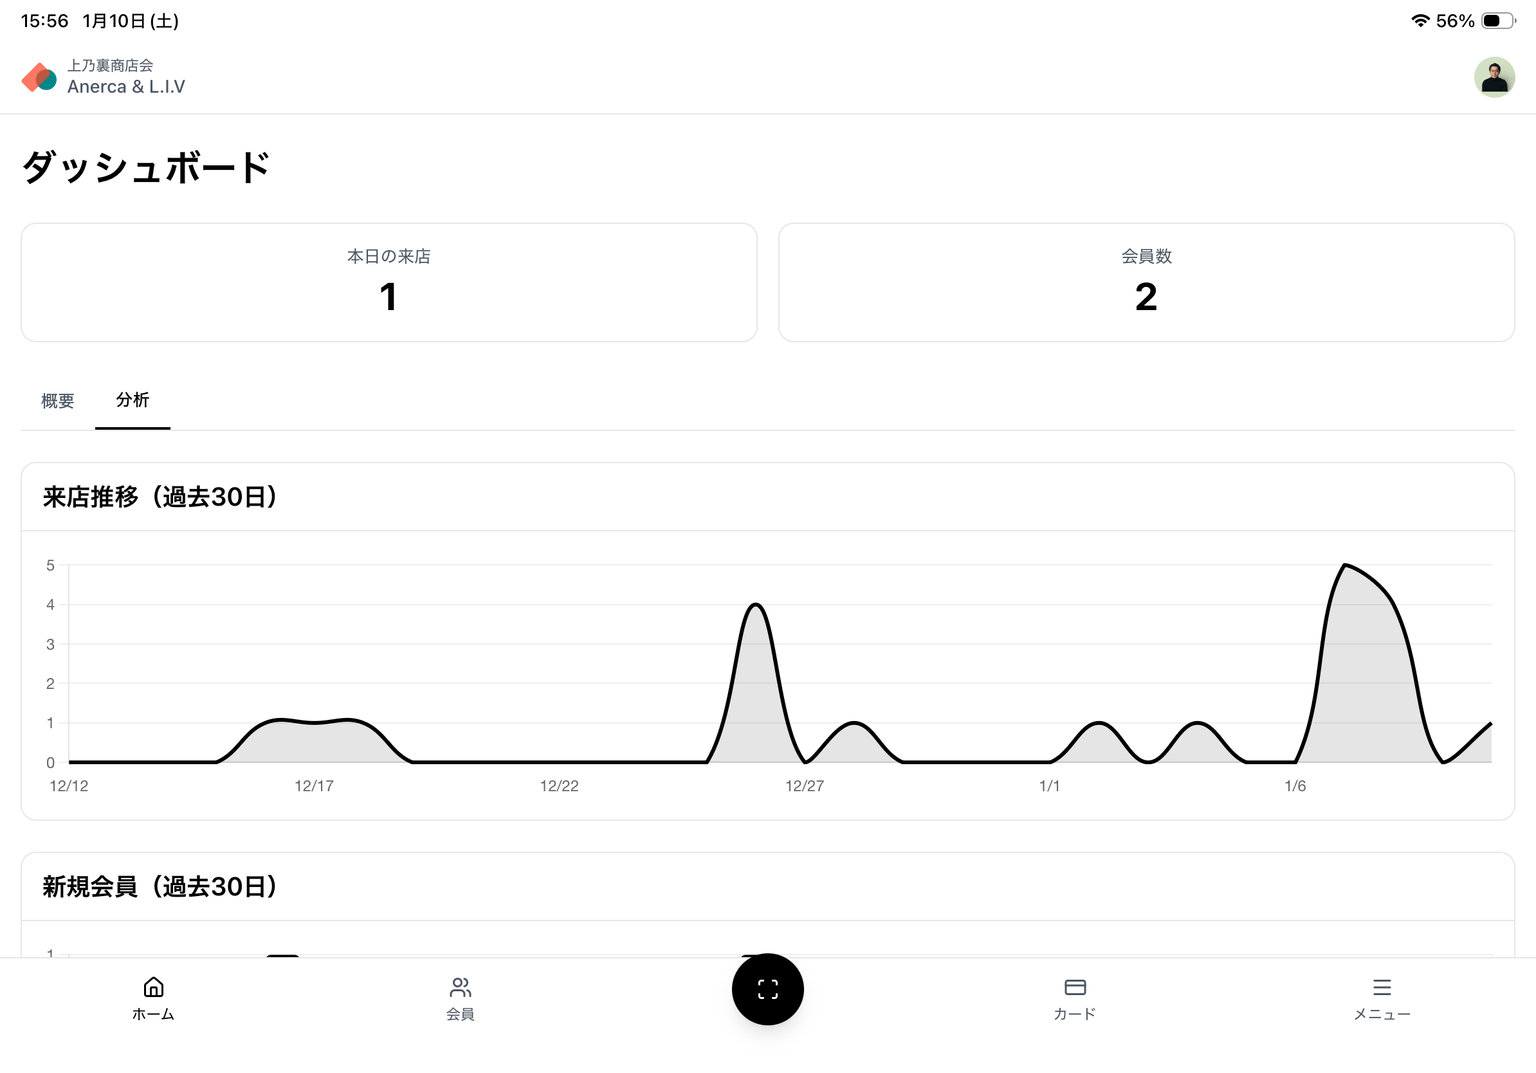Tap the home icon in bottom bar
Viewport: 1536px width, 1073px height.
pos(153,988)
